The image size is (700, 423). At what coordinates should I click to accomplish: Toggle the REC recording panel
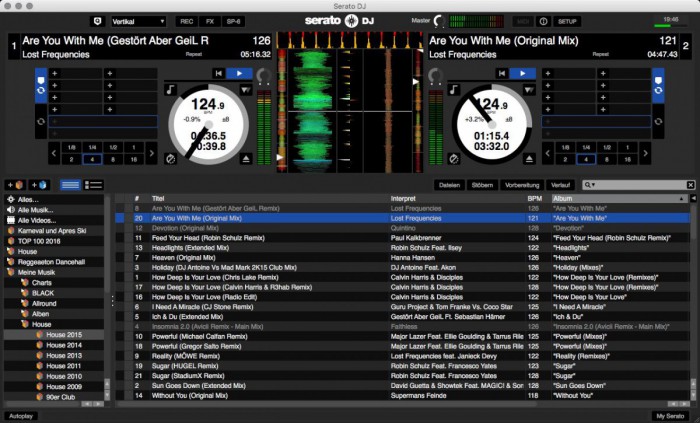click(x=187, y=21)
